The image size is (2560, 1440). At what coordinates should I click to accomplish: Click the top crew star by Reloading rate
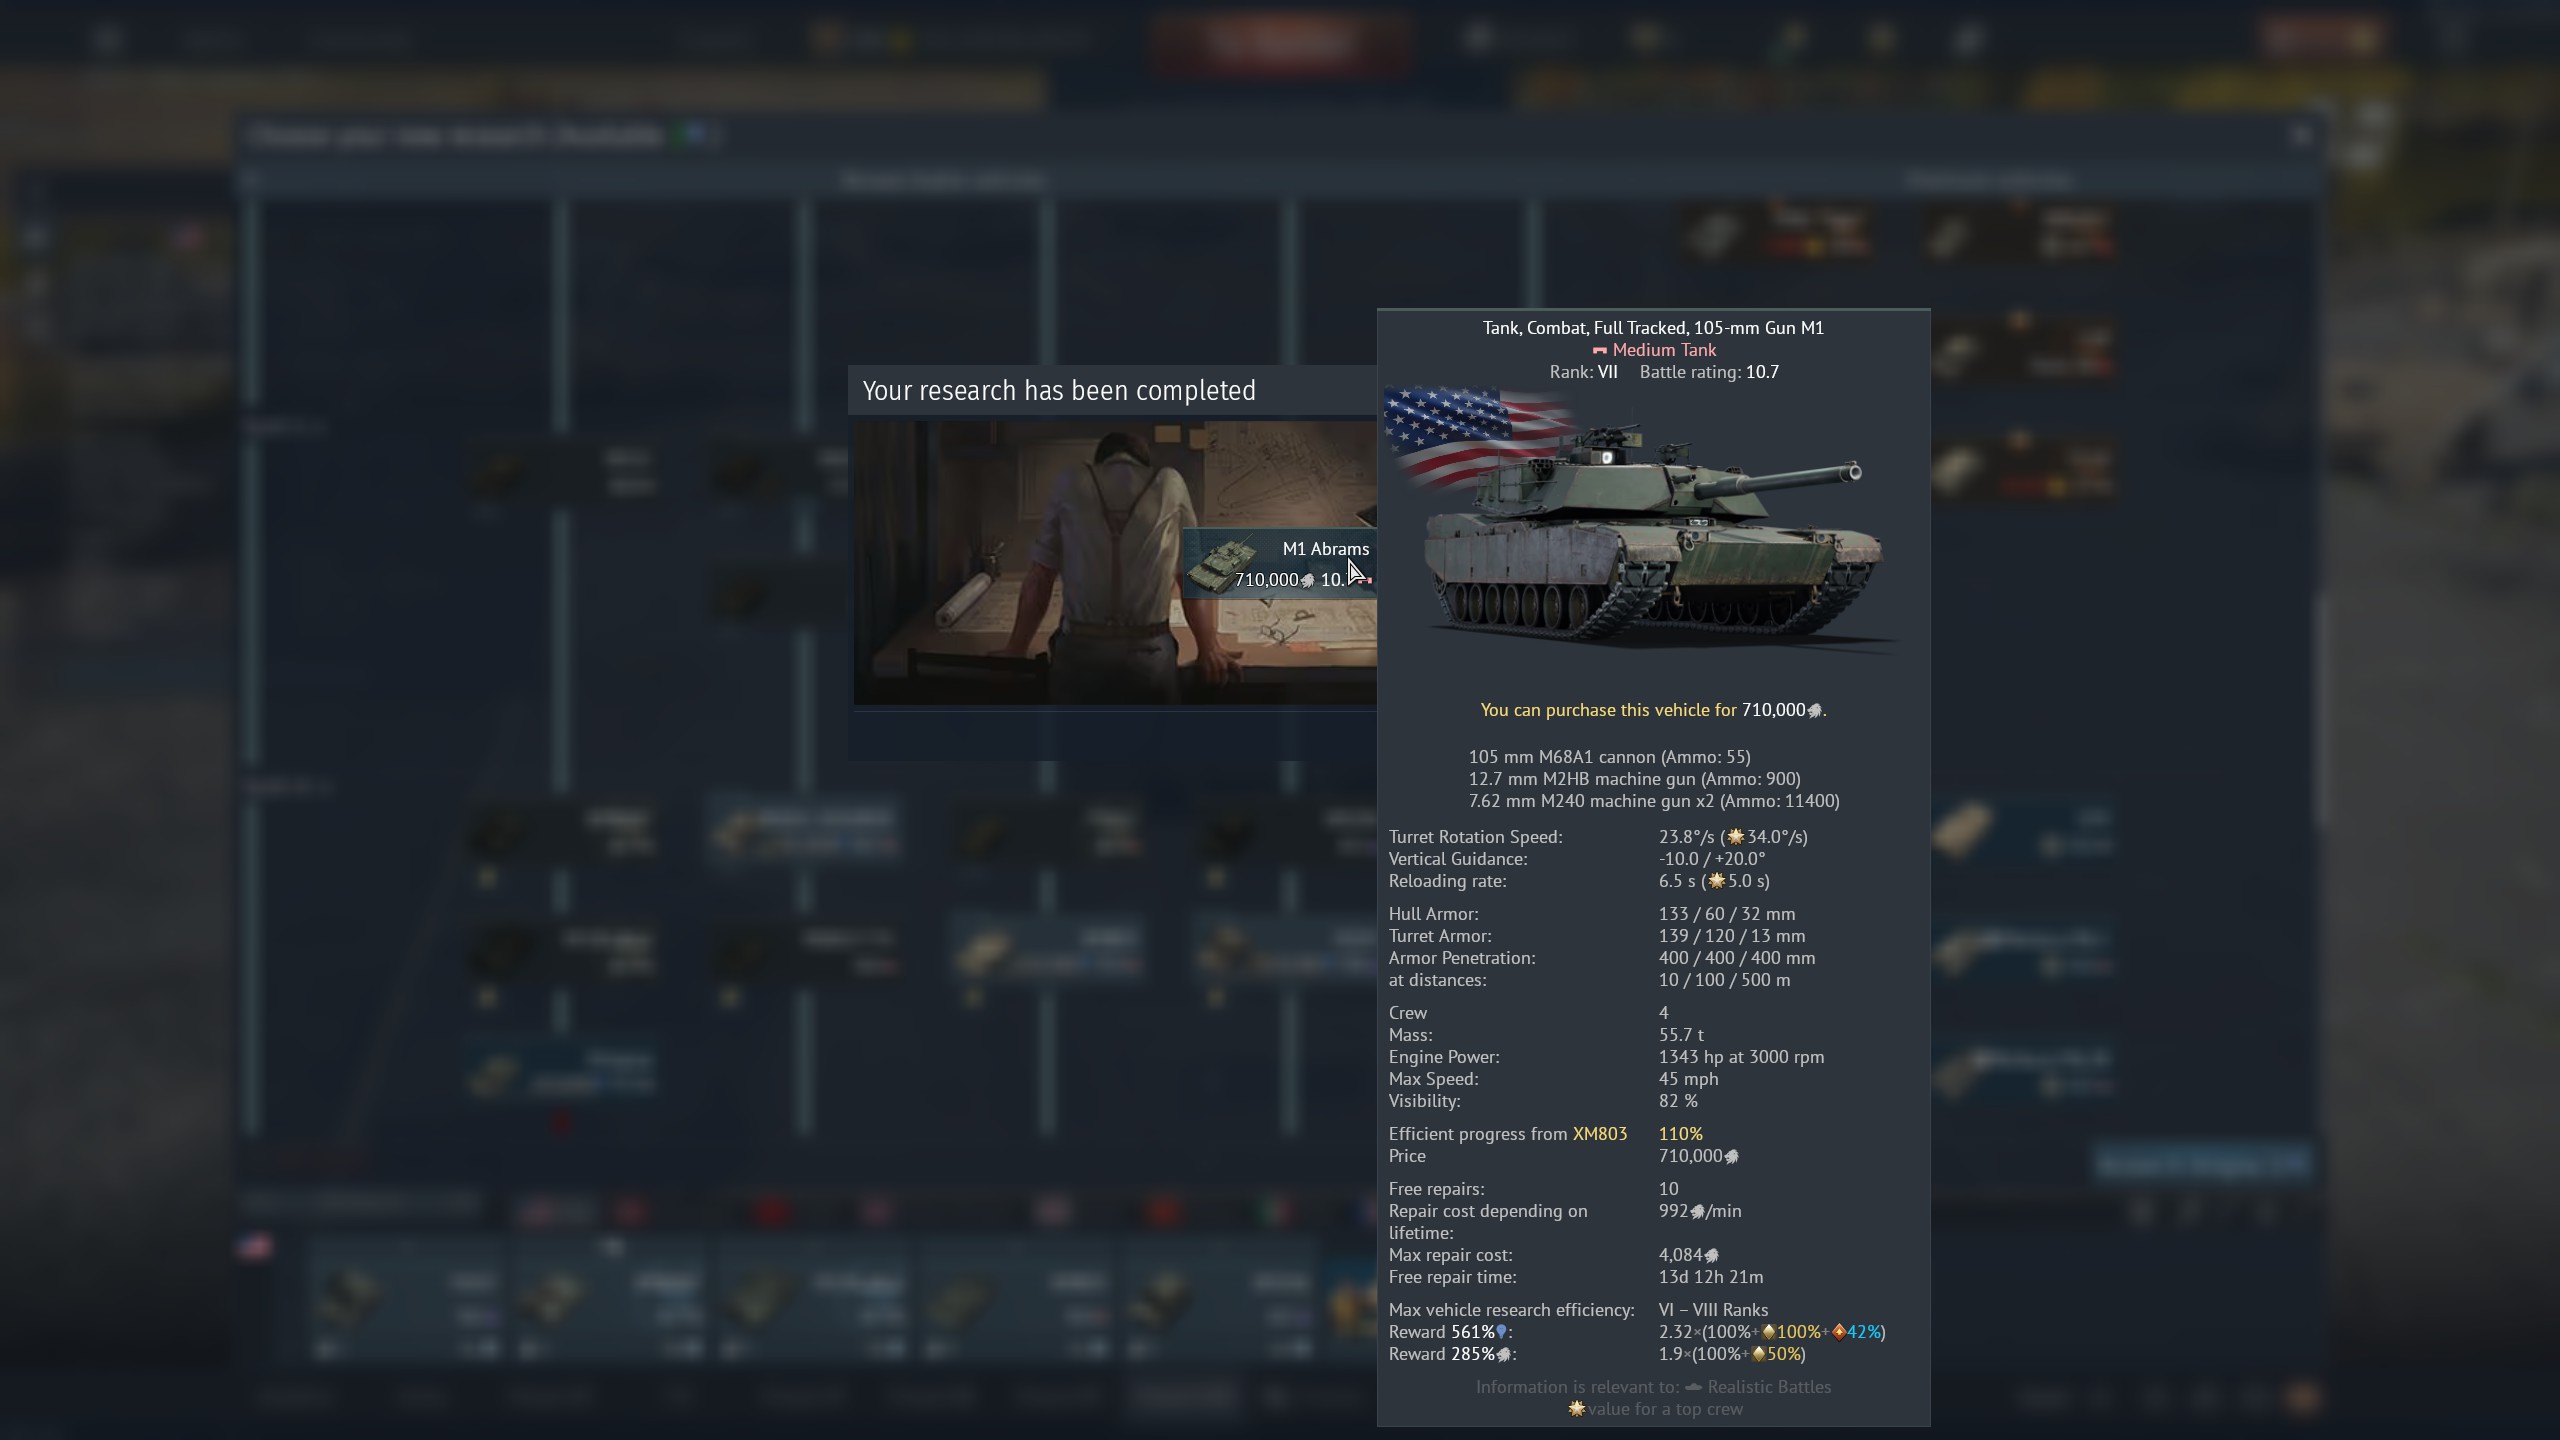pyautogui.click(x=1717, y=881)
